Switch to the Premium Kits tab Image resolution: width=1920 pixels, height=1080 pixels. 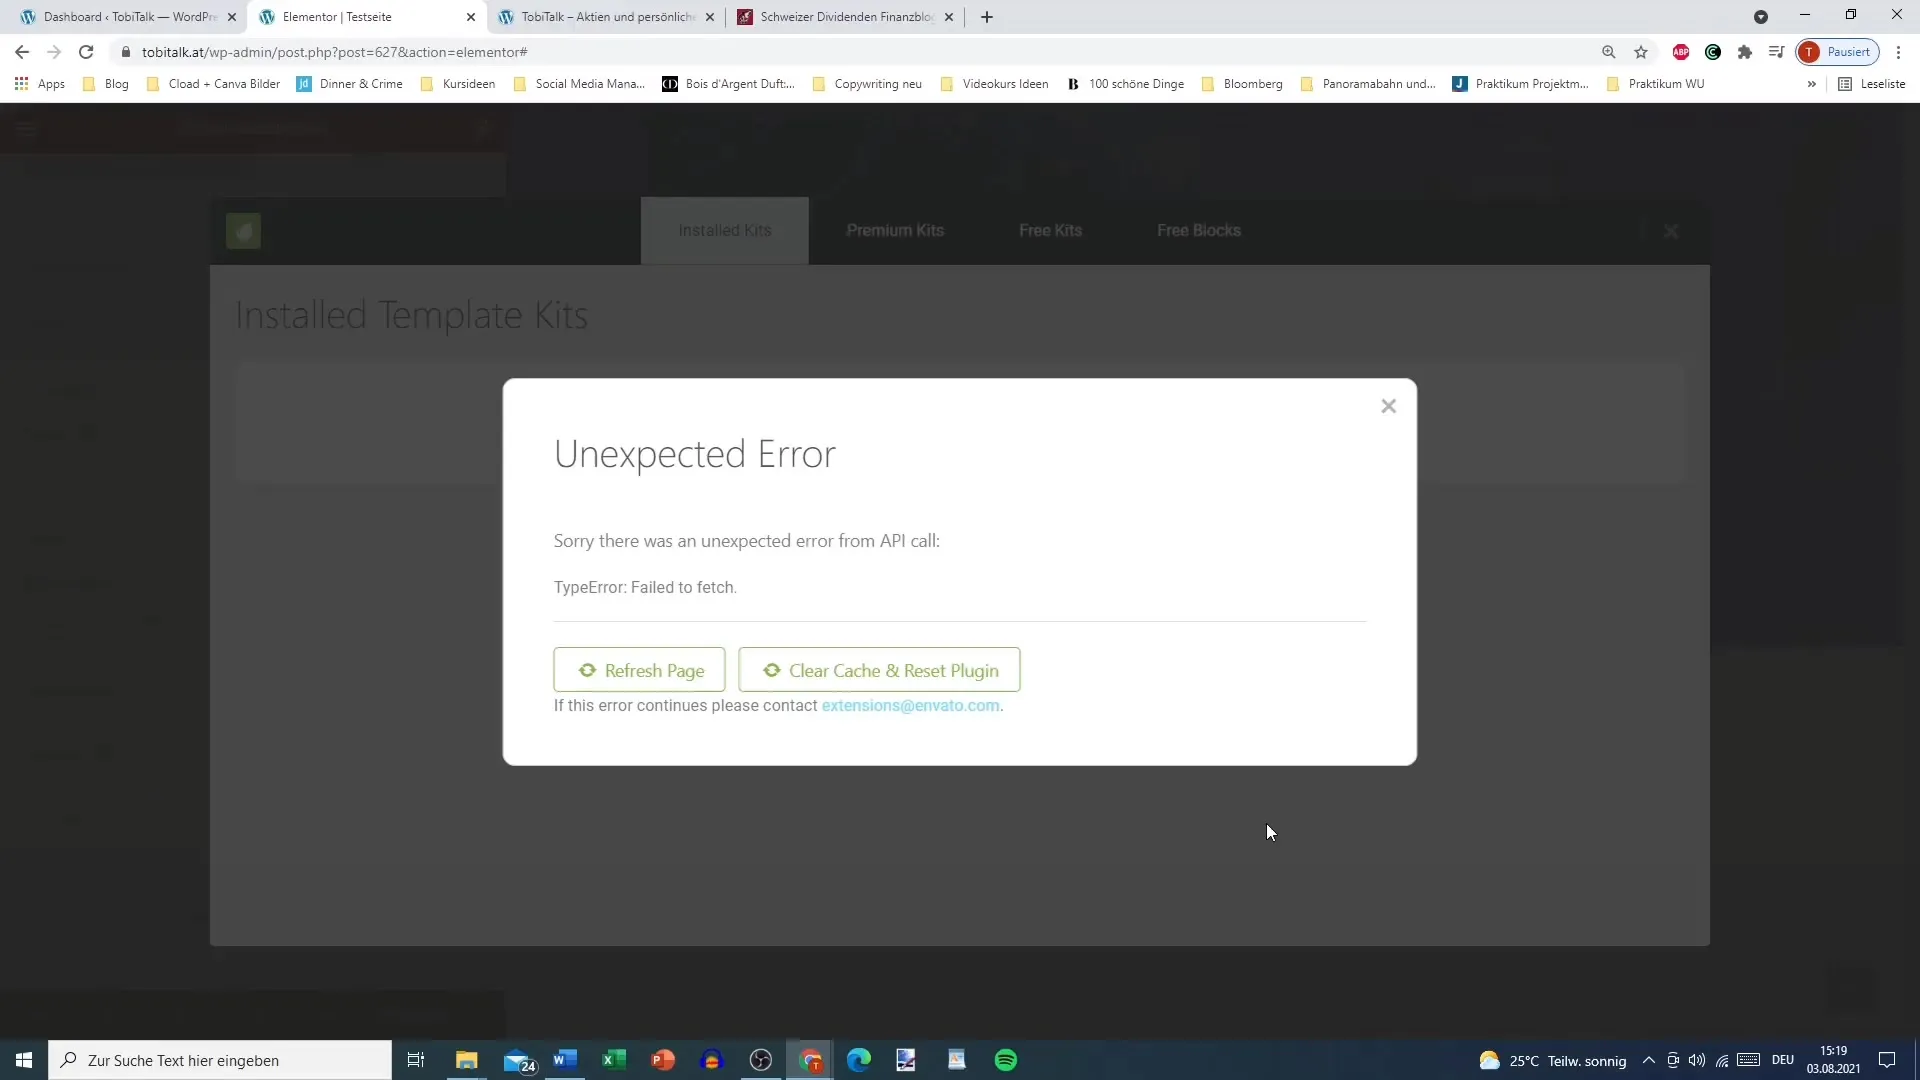click(x=895, y=231)
